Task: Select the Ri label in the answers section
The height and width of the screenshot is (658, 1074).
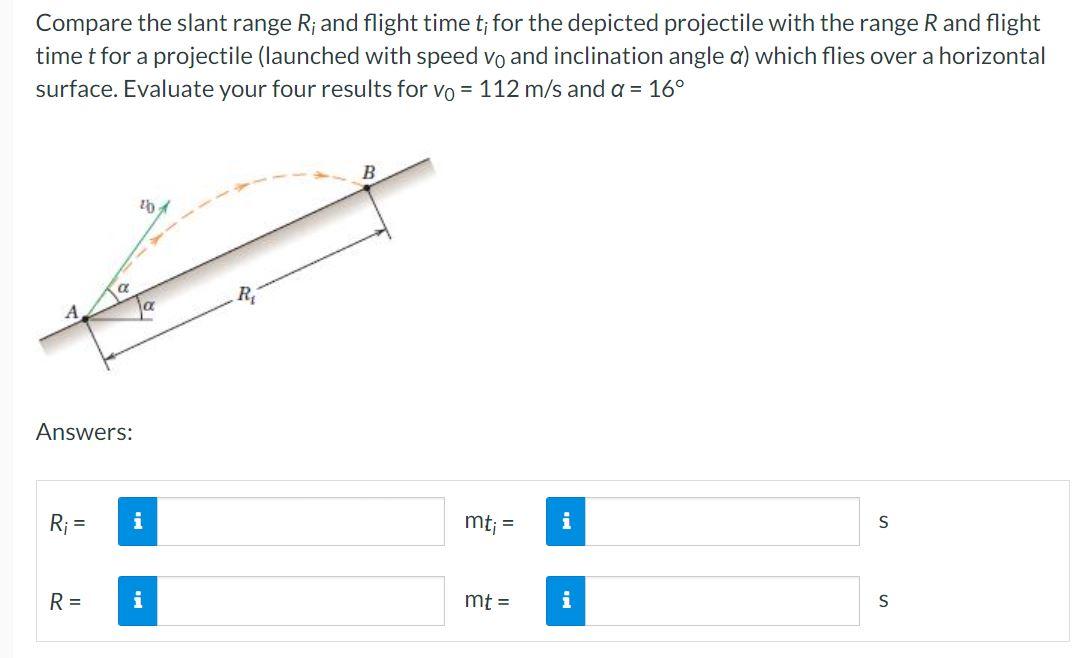Action: 60,520
